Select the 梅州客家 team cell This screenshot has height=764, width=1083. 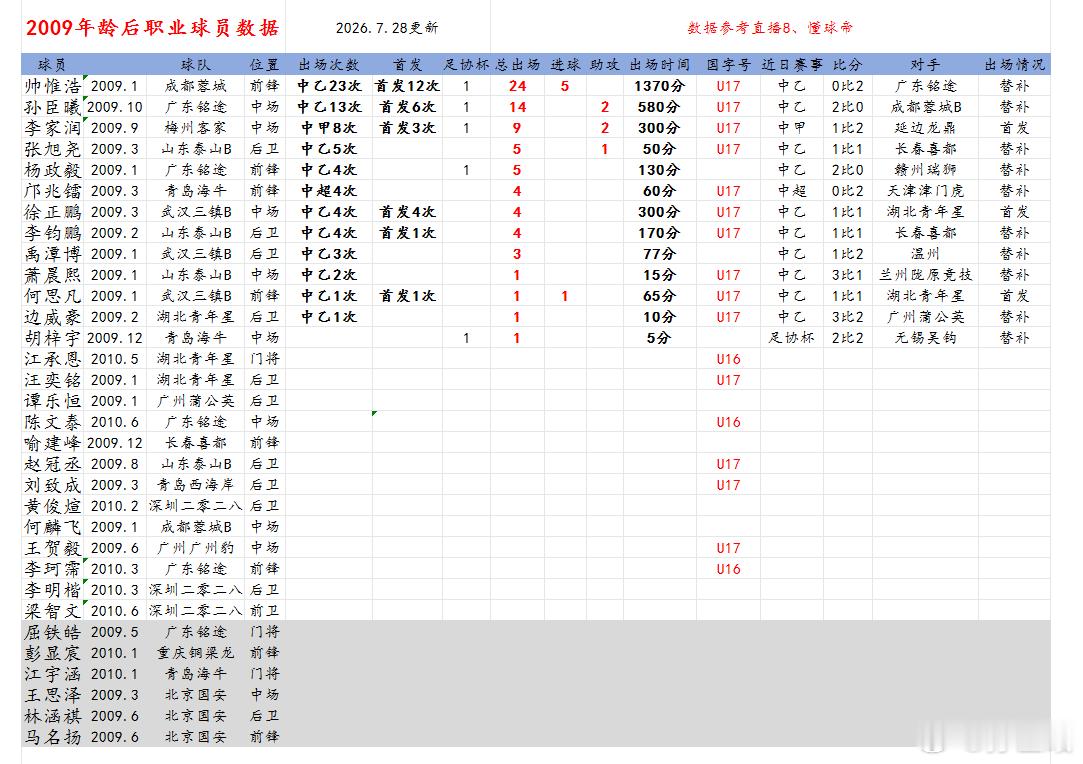point(195,128)
